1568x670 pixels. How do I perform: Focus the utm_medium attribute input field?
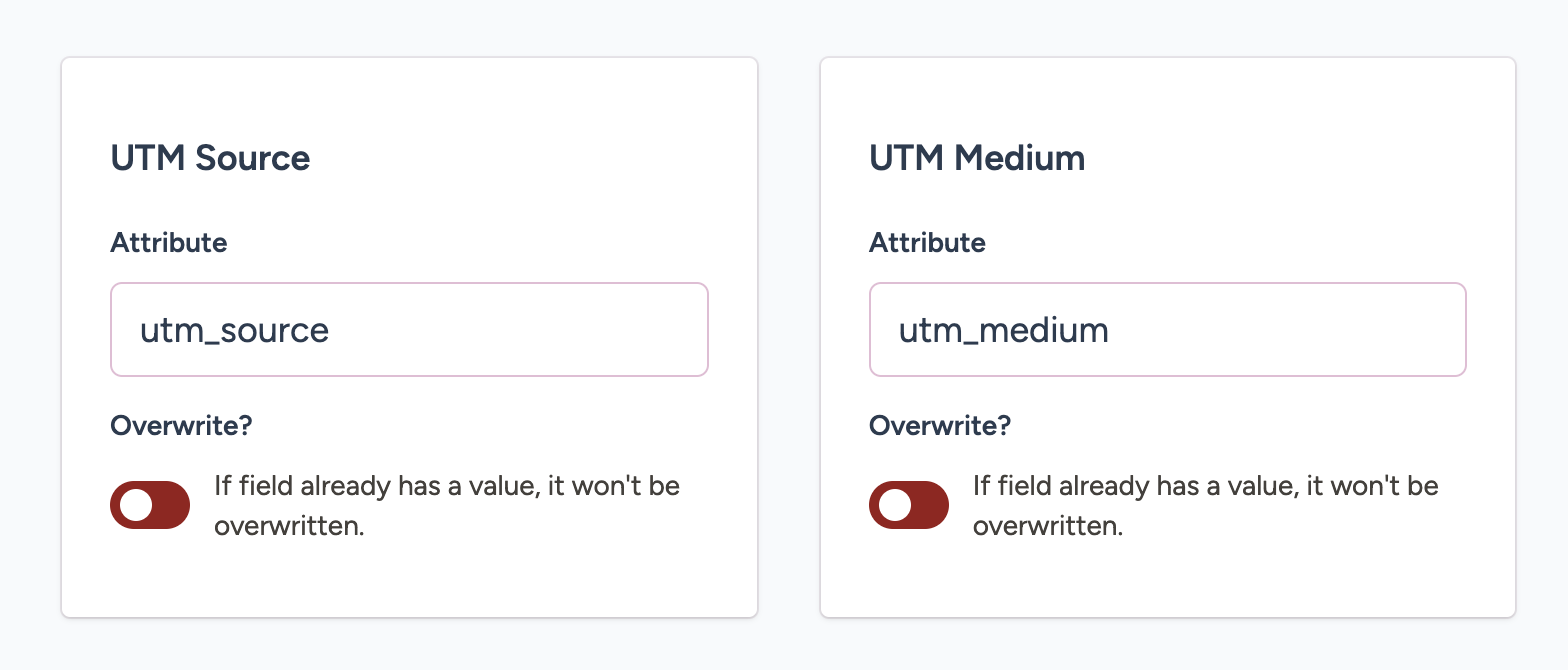click(1167, 330)
